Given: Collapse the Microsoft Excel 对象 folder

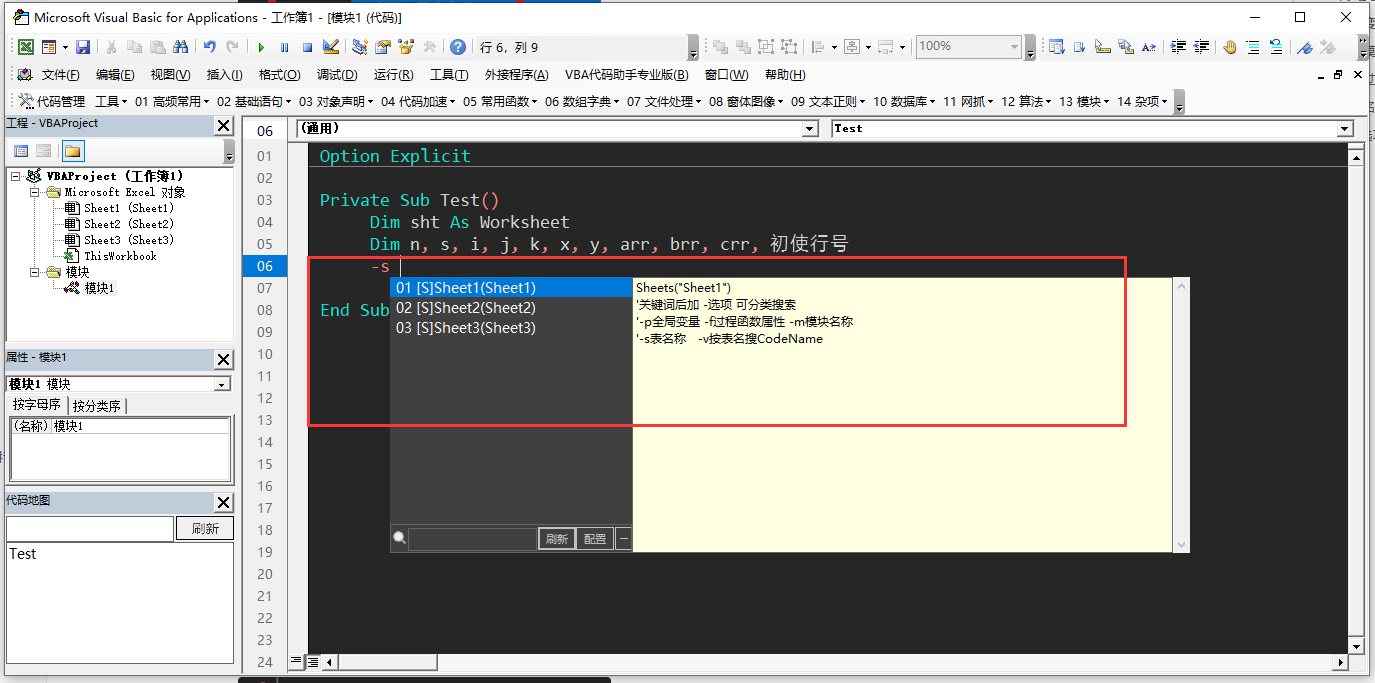Looking at the screenshot, I should pos(35,192).
